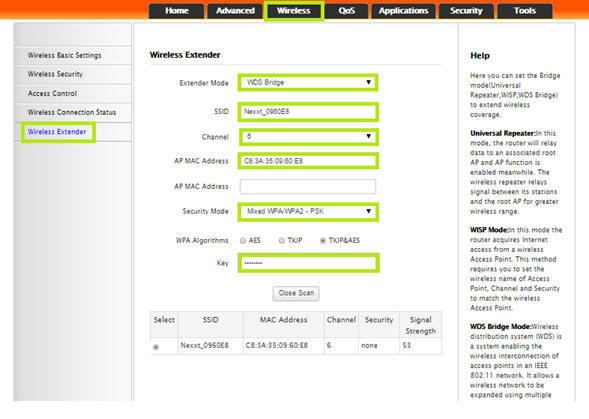The height and width of the screenshot is (419, 589).
Task: Switch to the Advanced tab
Action: coord(235,11)
